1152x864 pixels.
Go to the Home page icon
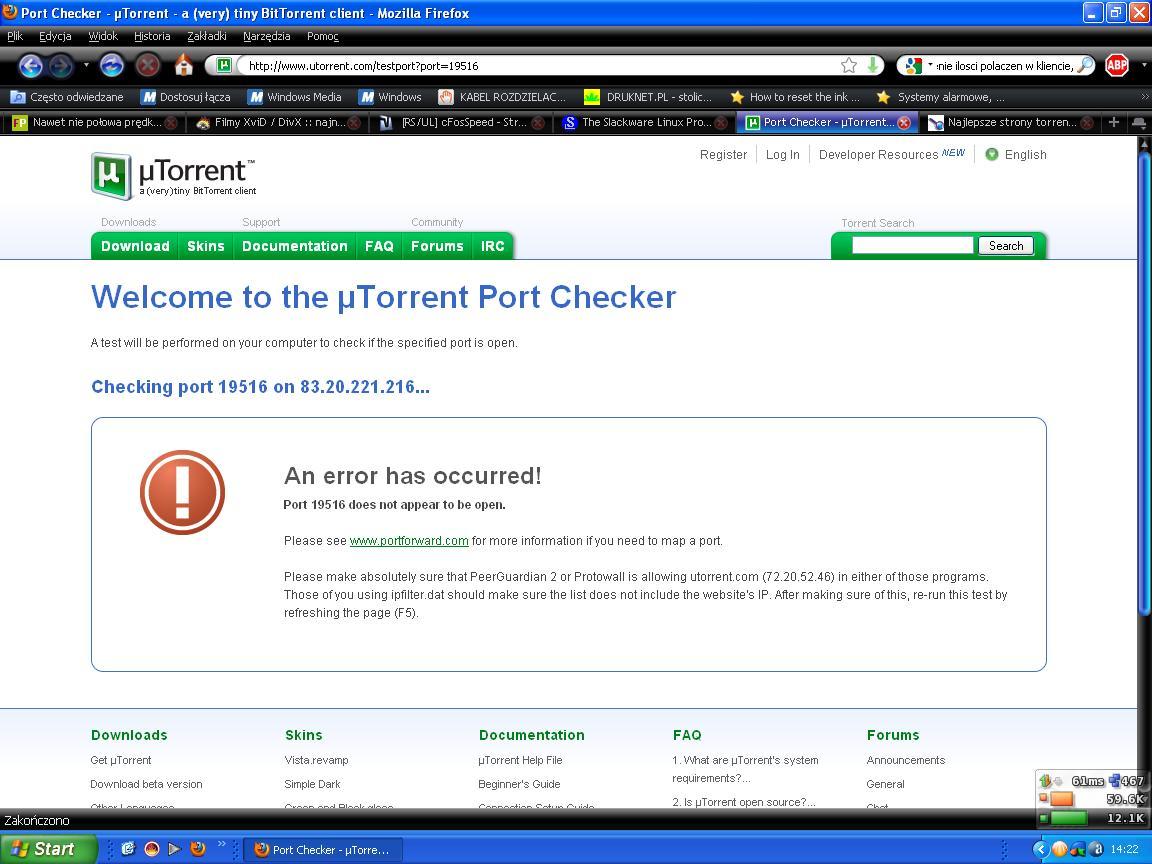[183, 66]
